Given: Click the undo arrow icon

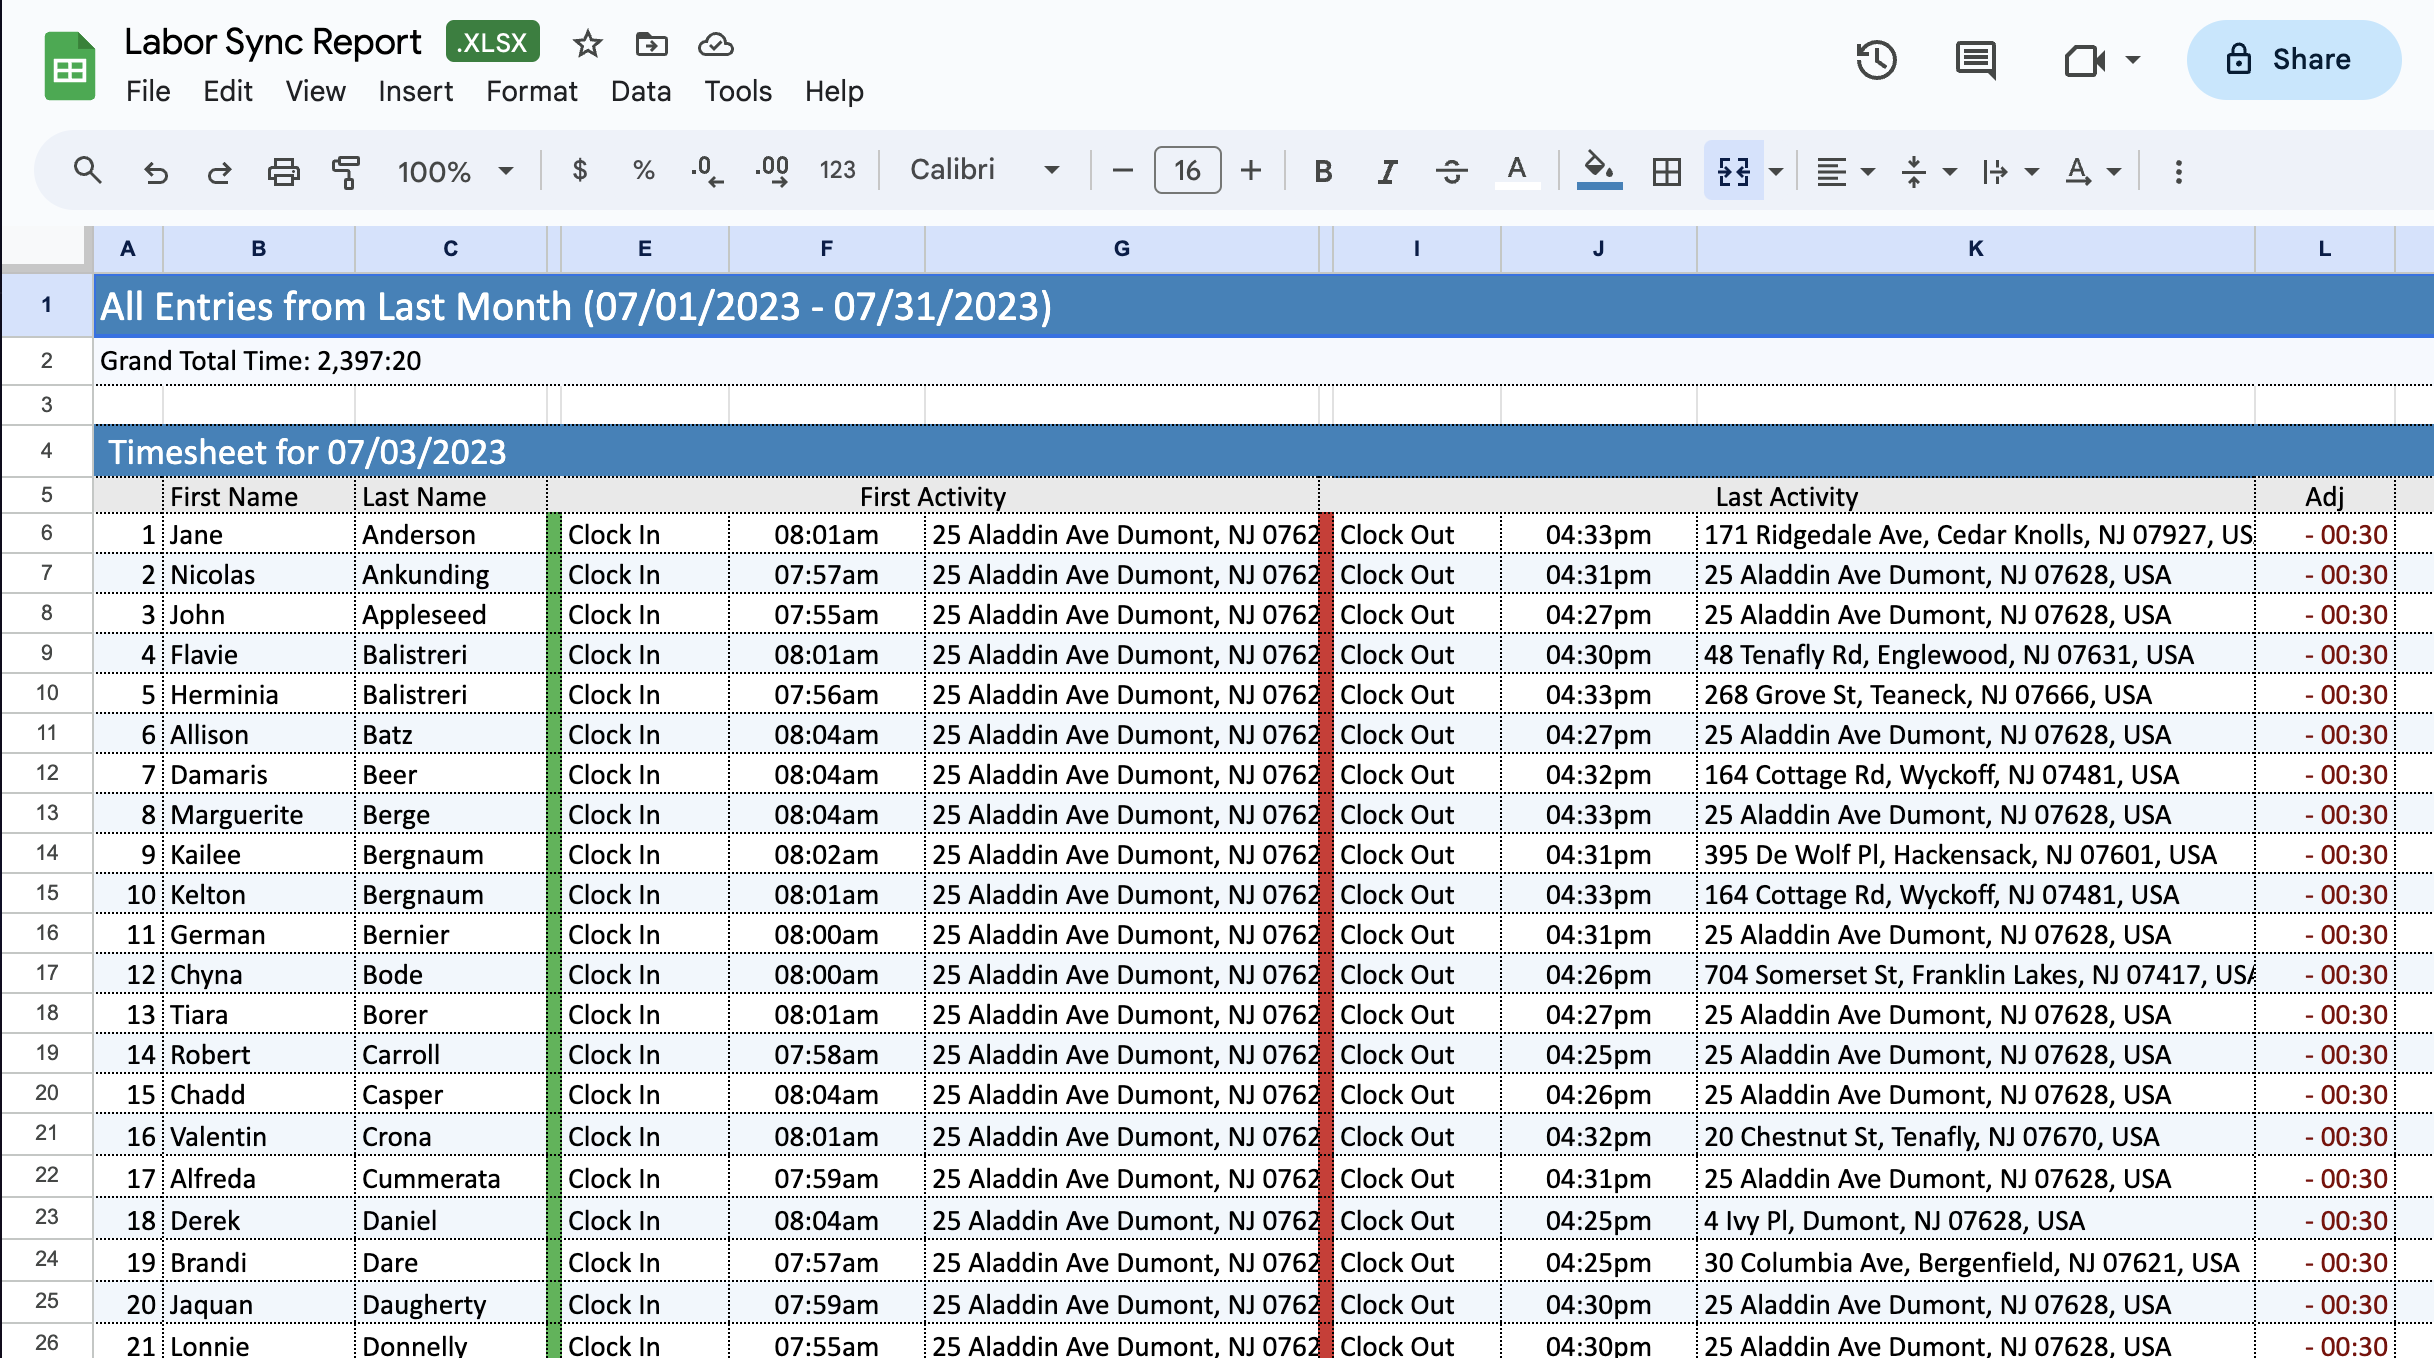Looking at the screenshot, I should (155, 172).
